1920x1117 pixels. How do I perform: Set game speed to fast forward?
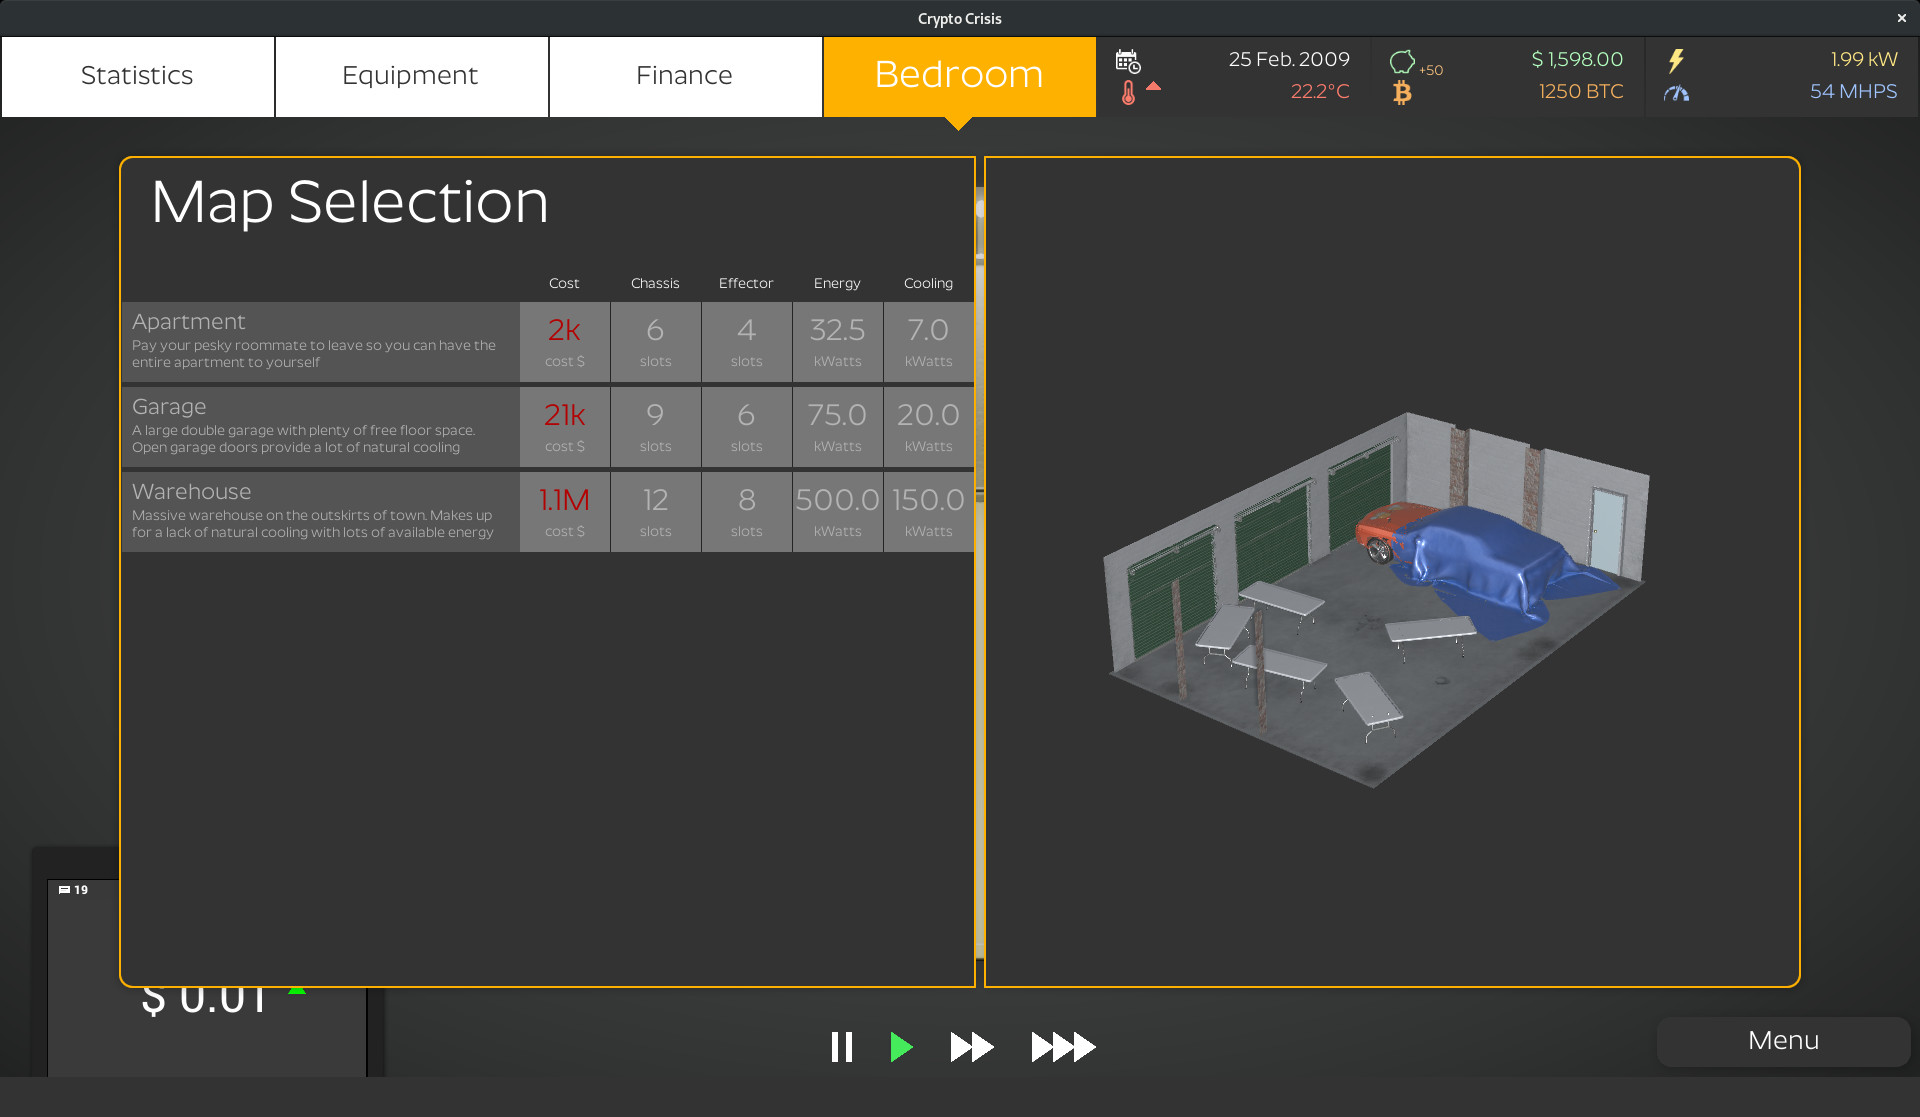tap(970, 1047)
